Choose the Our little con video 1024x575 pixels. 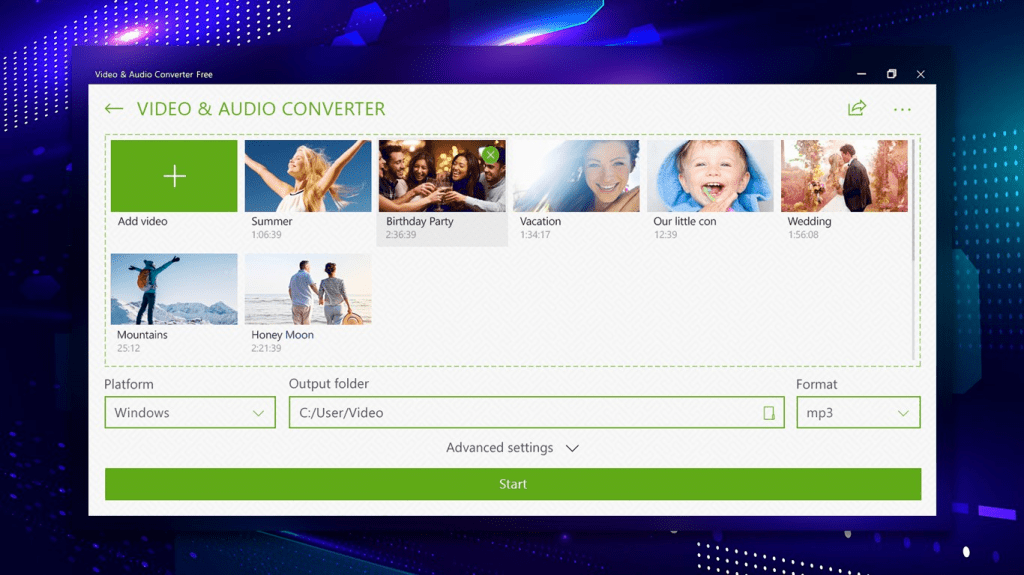click(710, 176)
